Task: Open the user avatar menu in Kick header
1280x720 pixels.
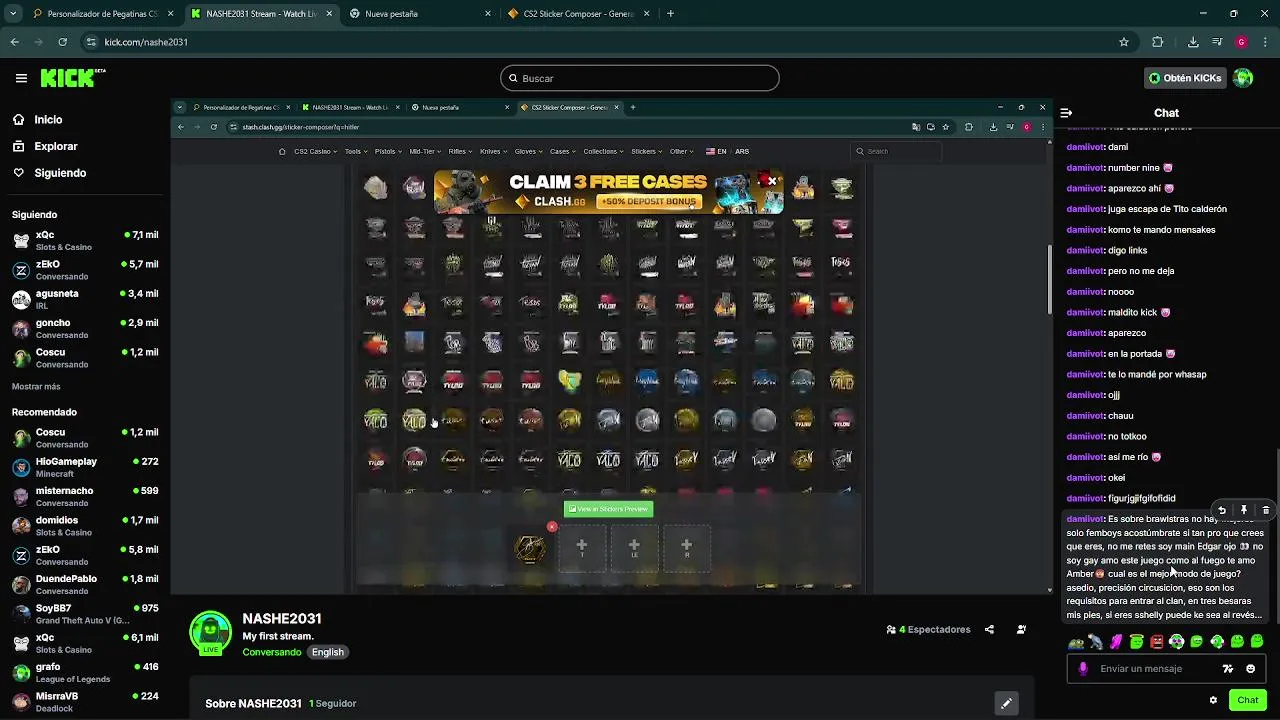Action: pos(1243,78)
